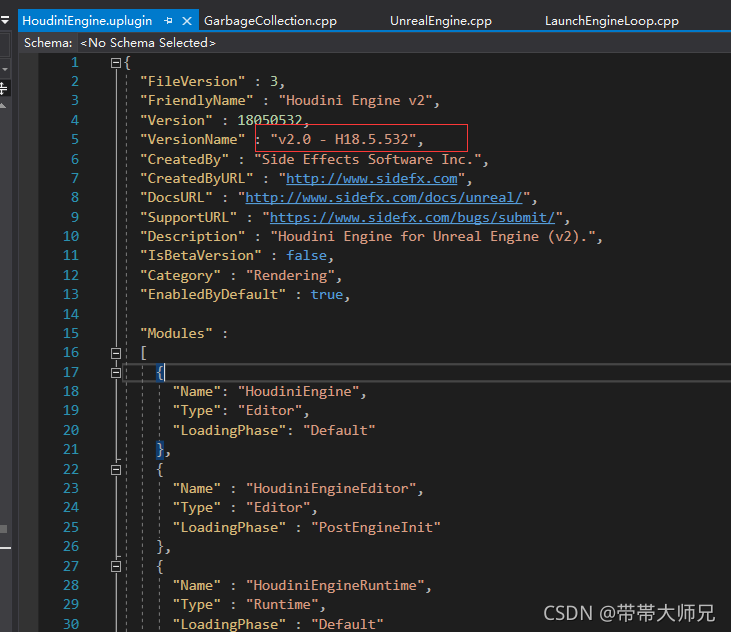The height and width of the screenshot is (632, 731).
Task: Click the "CreatedByURL" key on line 7
Action: (x=196, y=179)
